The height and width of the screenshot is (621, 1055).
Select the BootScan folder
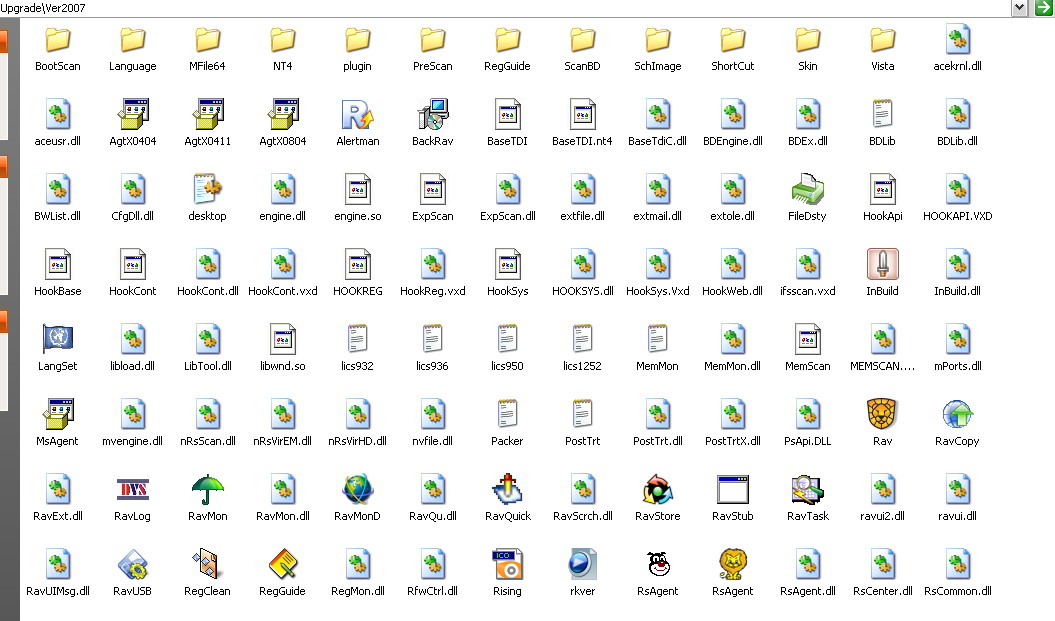pos(58,41)
